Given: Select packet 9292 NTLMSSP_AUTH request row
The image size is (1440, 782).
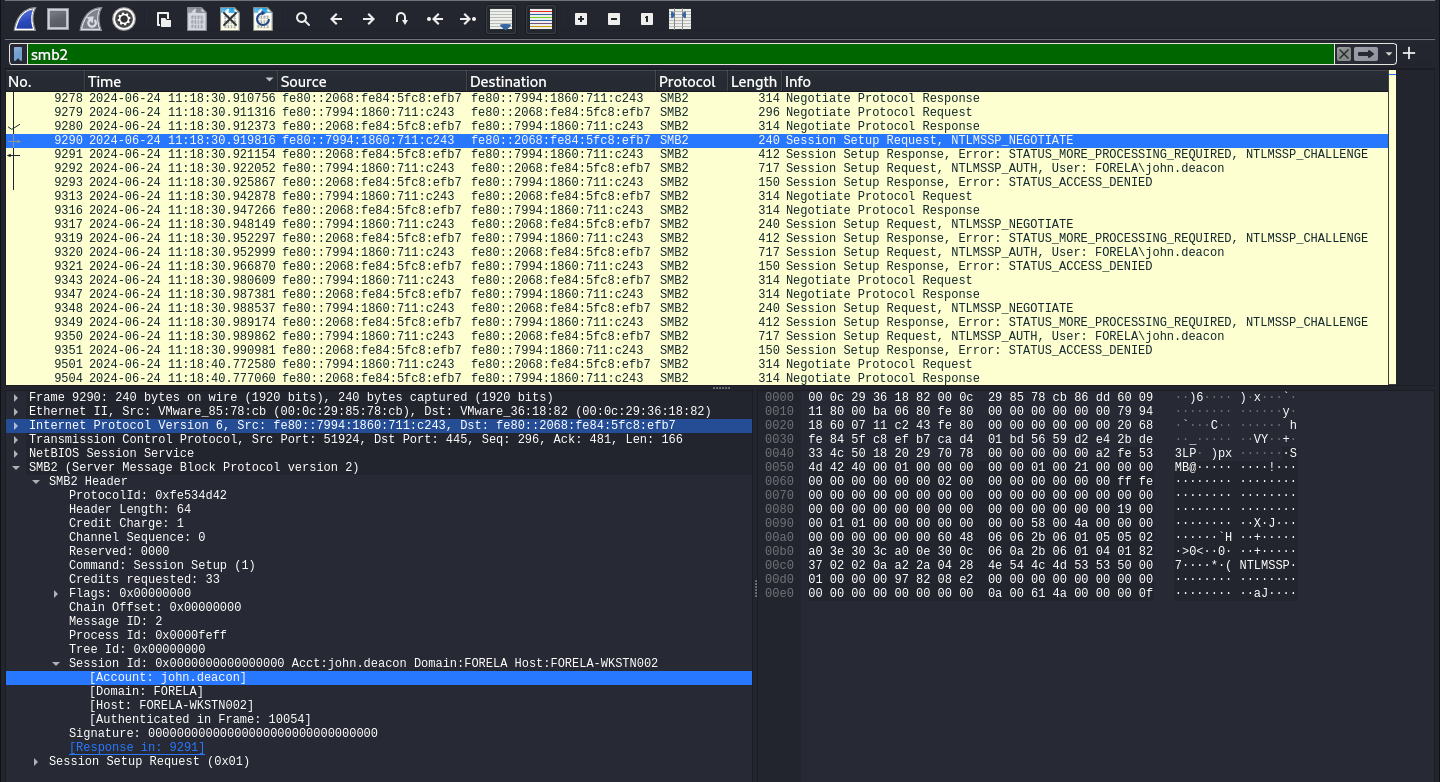Looking at the screenshot, I should (x=697, y=169).
